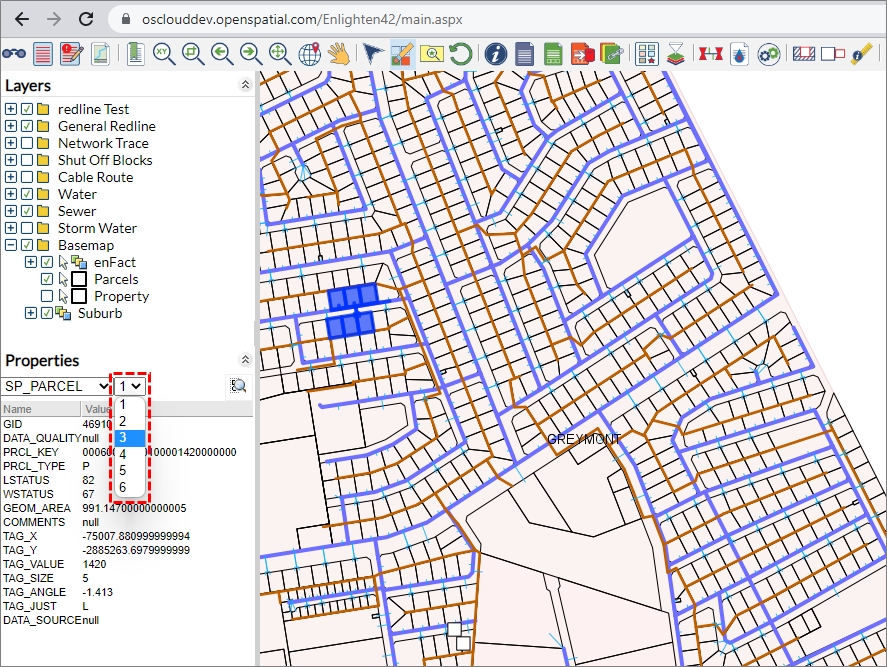The image size is (887, 667).
Task: Enable the Storm Water layer checkbox
Action: (x=28, y=228)
